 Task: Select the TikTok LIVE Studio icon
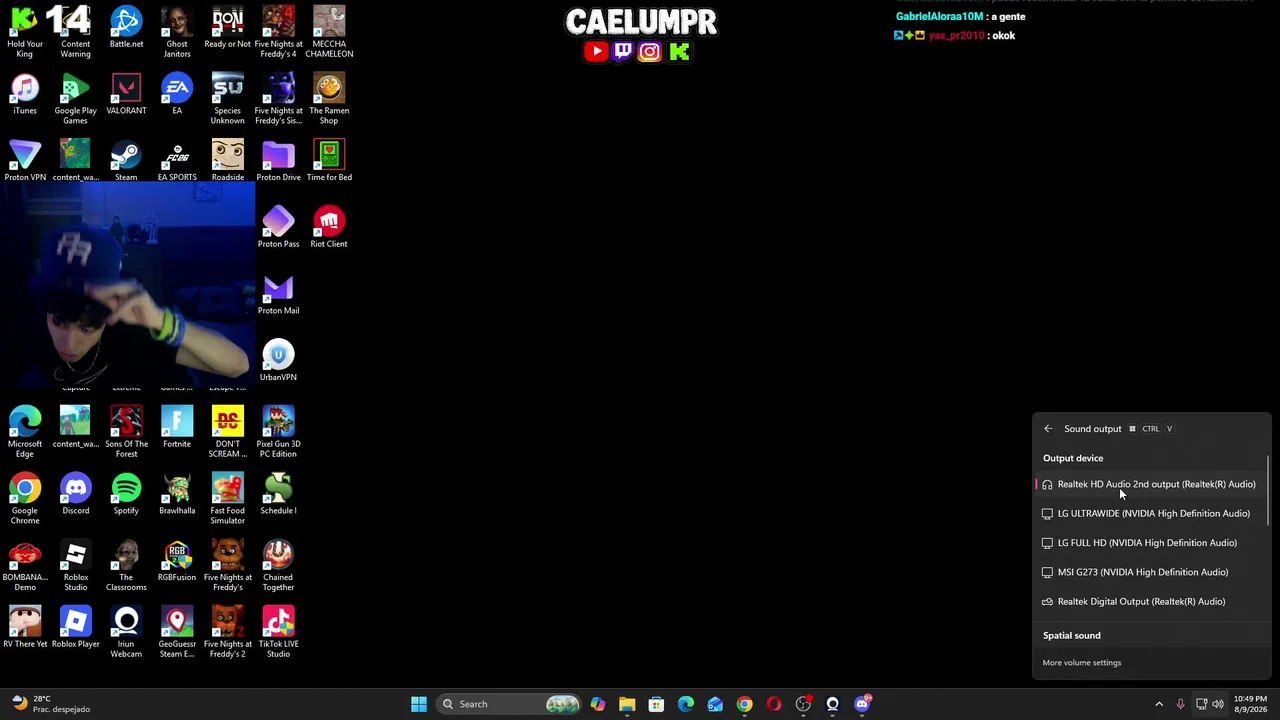[x=278, y=630]
